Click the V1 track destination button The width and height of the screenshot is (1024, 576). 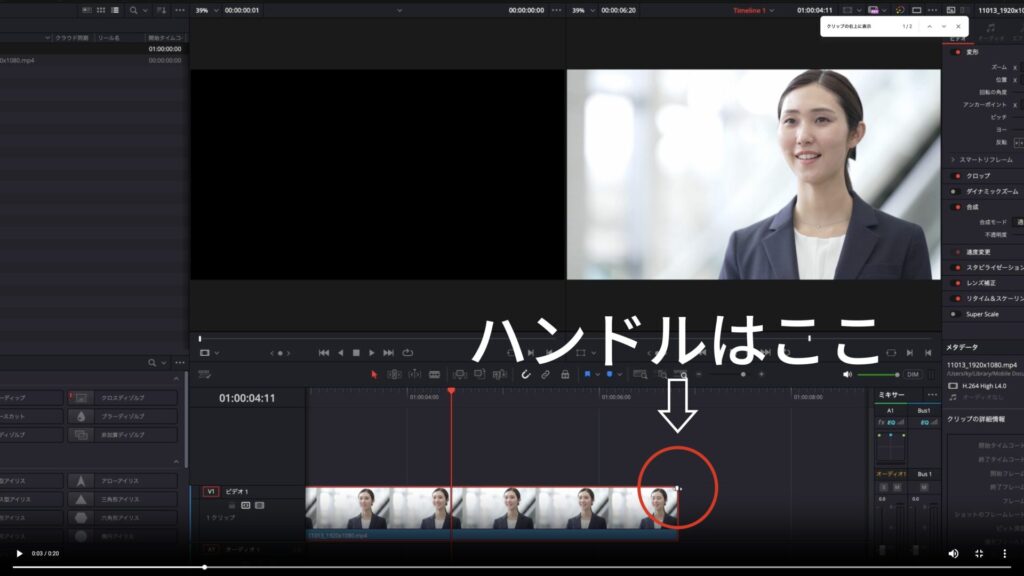pyautogui.click(x=210, y=492)
